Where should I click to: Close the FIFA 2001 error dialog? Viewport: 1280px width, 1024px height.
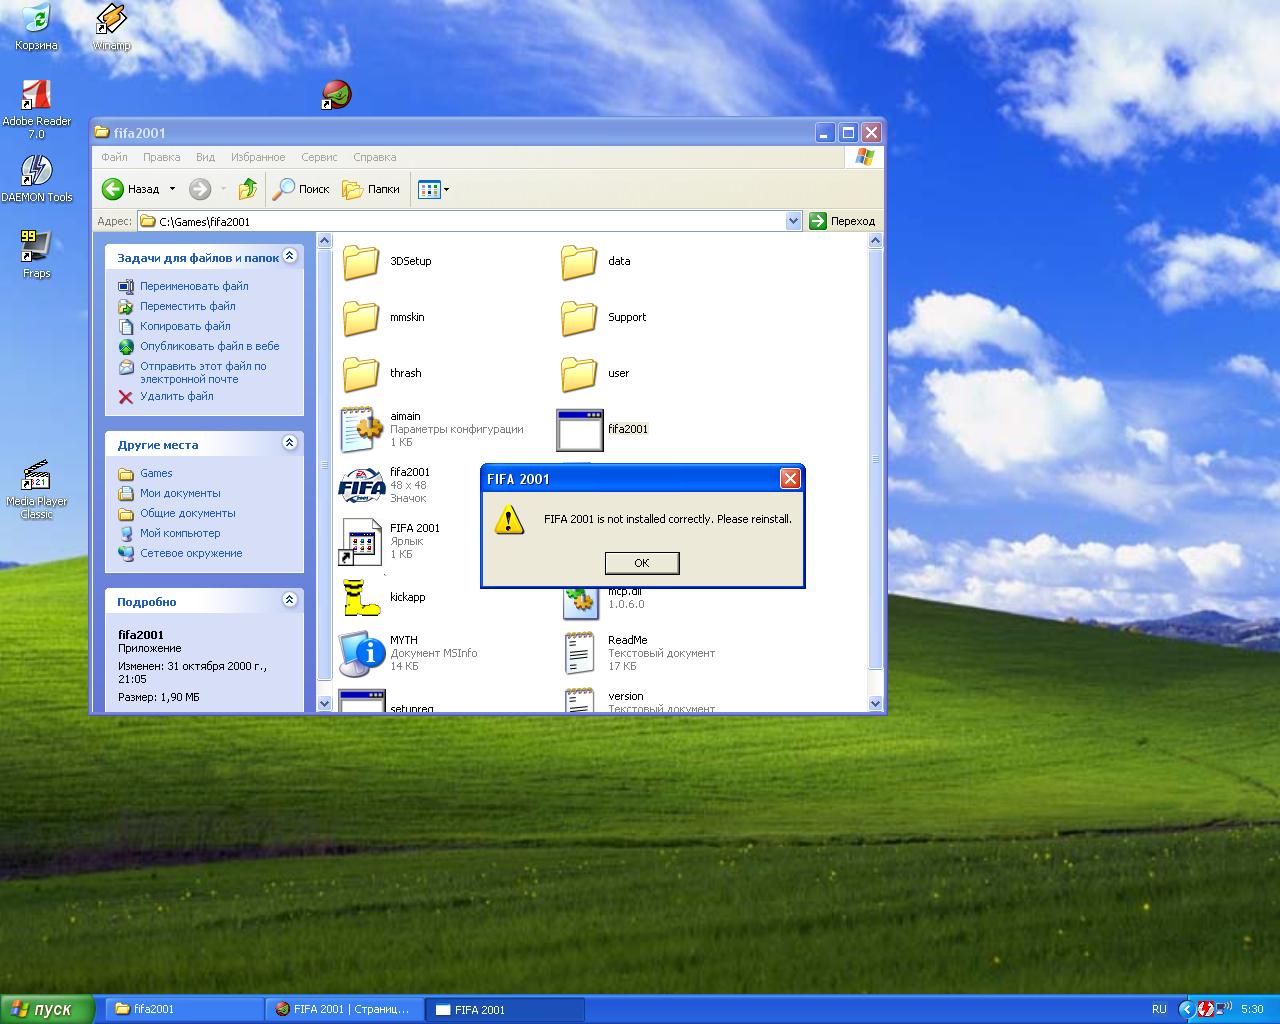pos(790,479)
